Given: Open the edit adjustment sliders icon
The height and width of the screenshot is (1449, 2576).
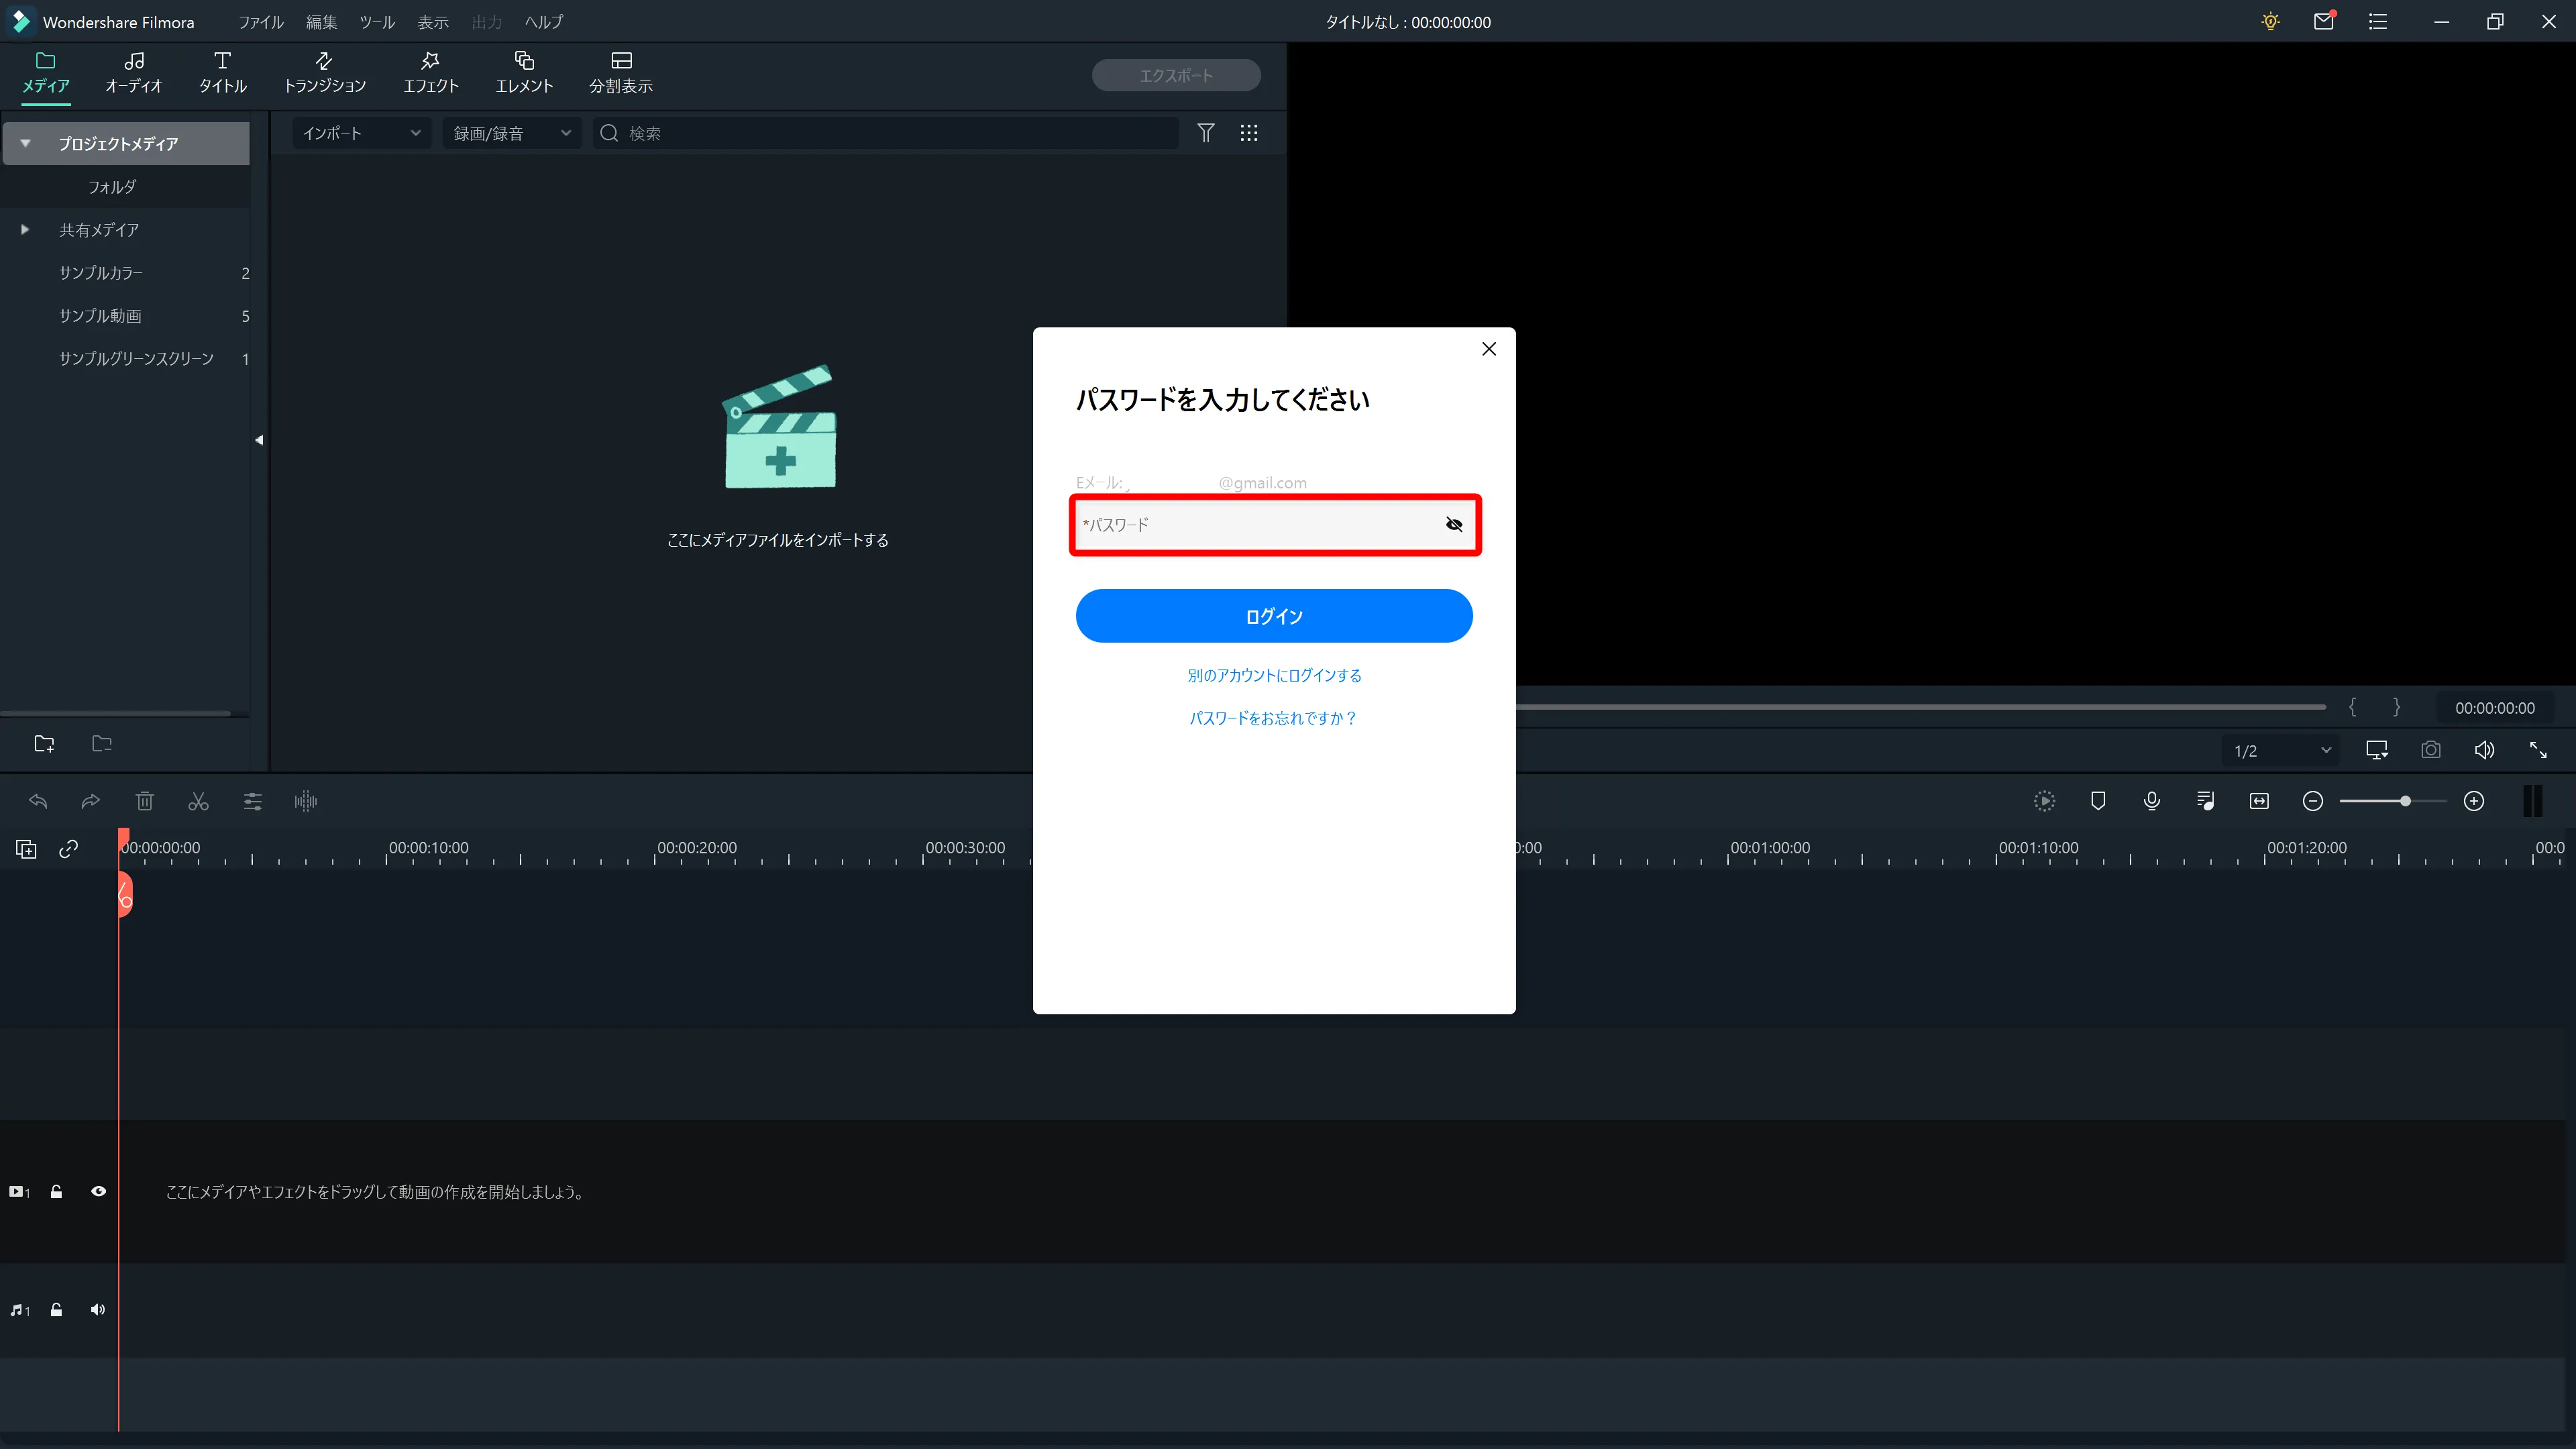Looking at the screenshot, I should pyautogui.click(x=252, y=801).
